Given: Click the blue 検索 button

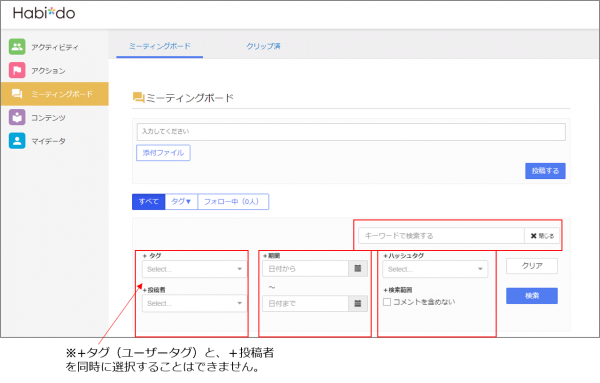Looking at the screenshot, I should [x=532, y=296].
